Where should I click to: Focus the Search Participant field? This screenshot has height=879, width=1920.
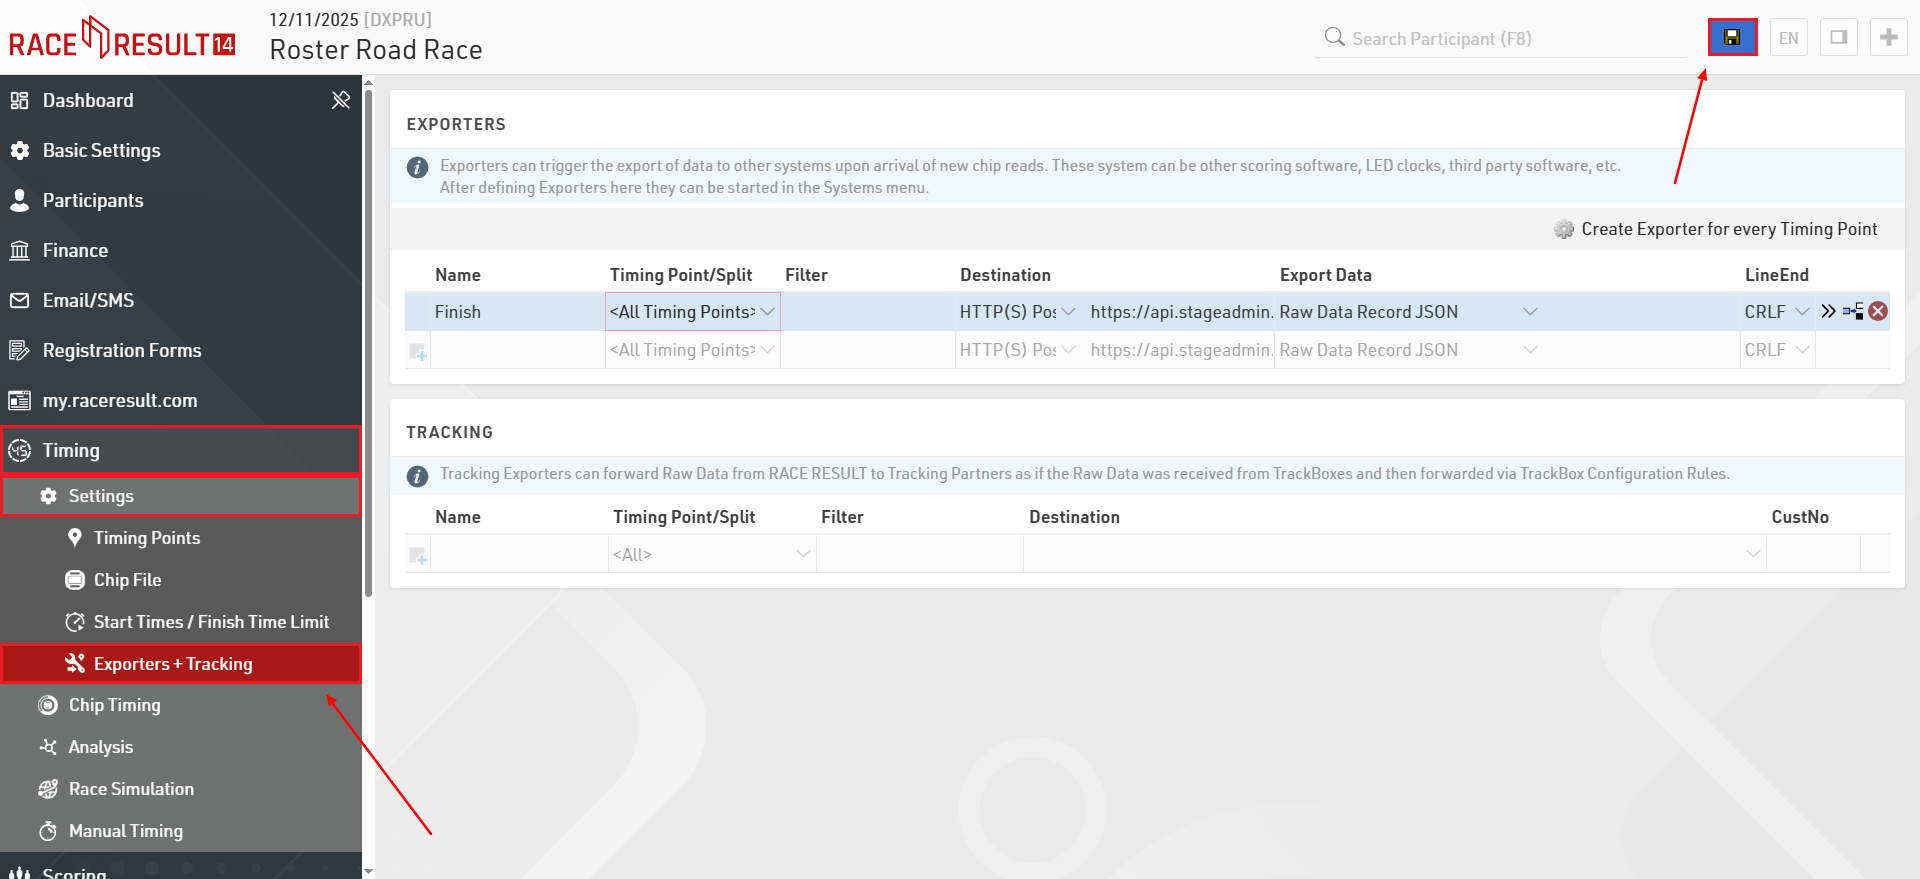tap(1500, 38)
